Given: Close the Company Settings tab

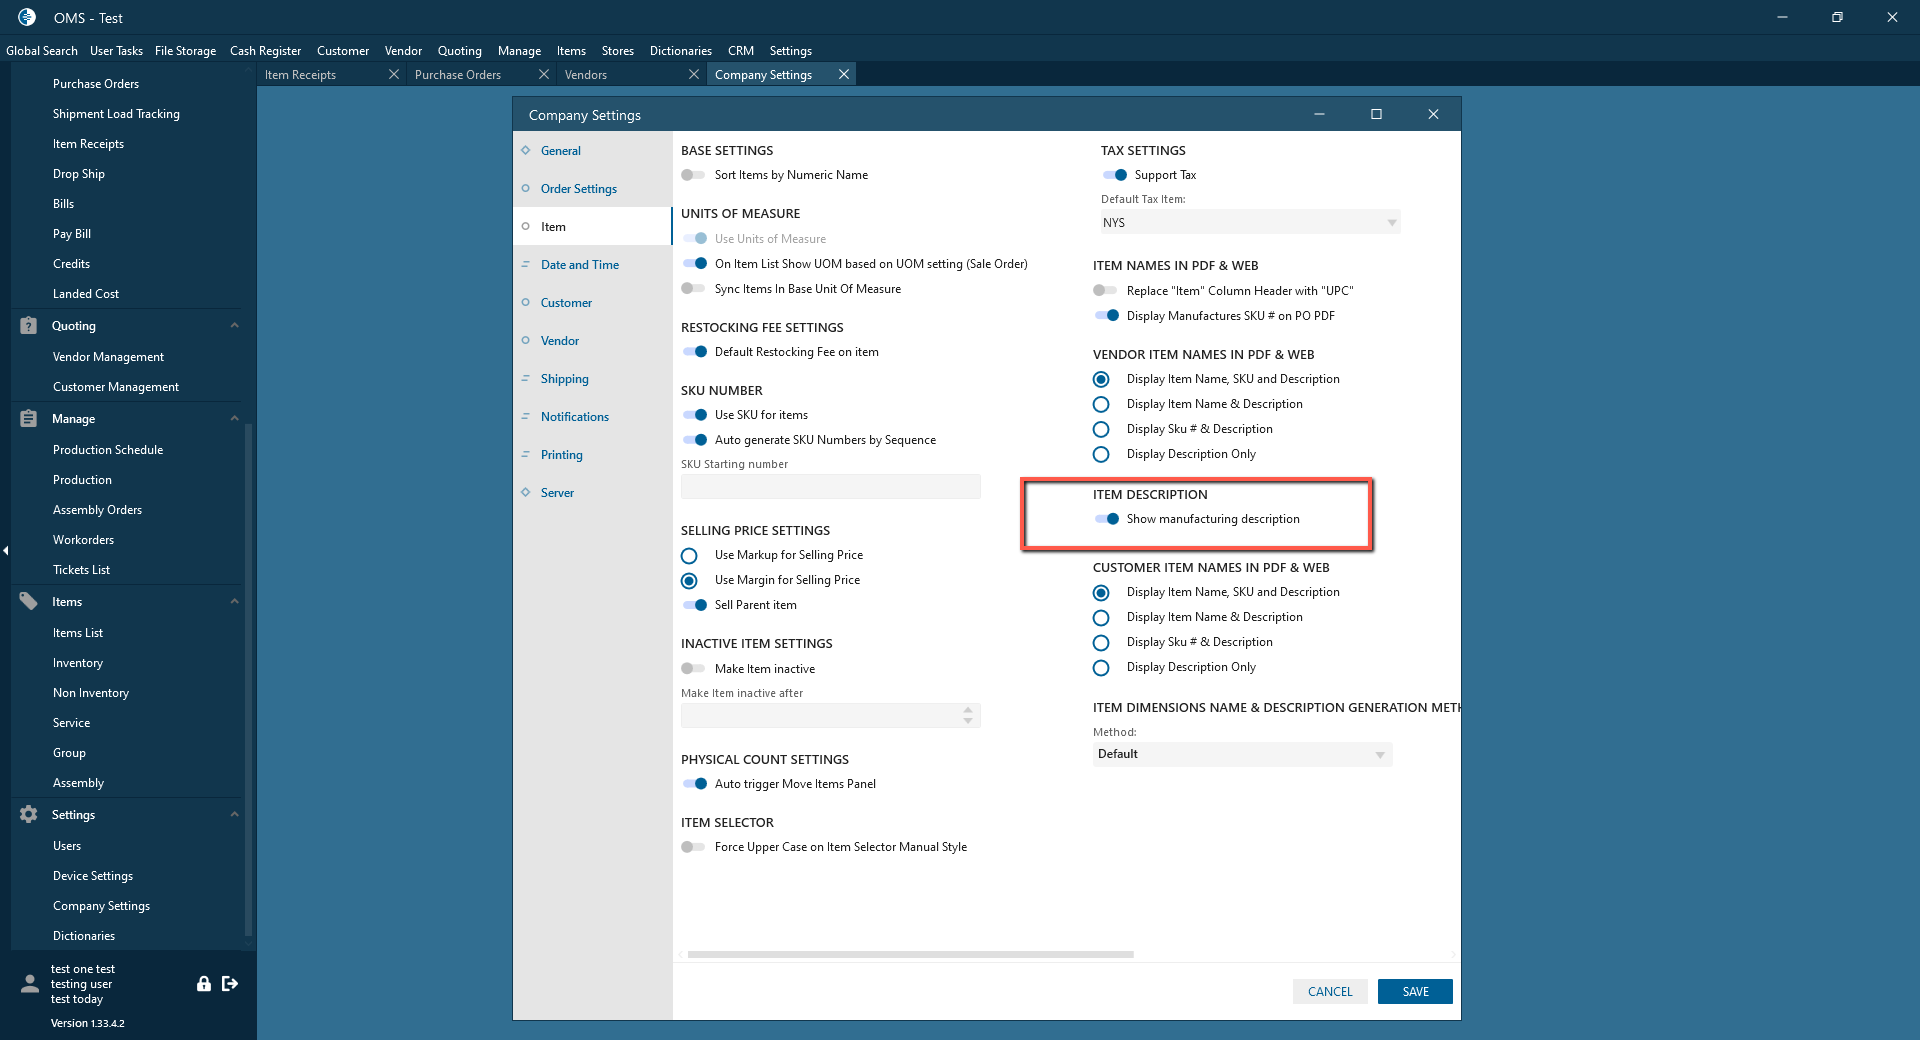Looking at the screenshot, I should pyautogui.click(x=844, y=75).
